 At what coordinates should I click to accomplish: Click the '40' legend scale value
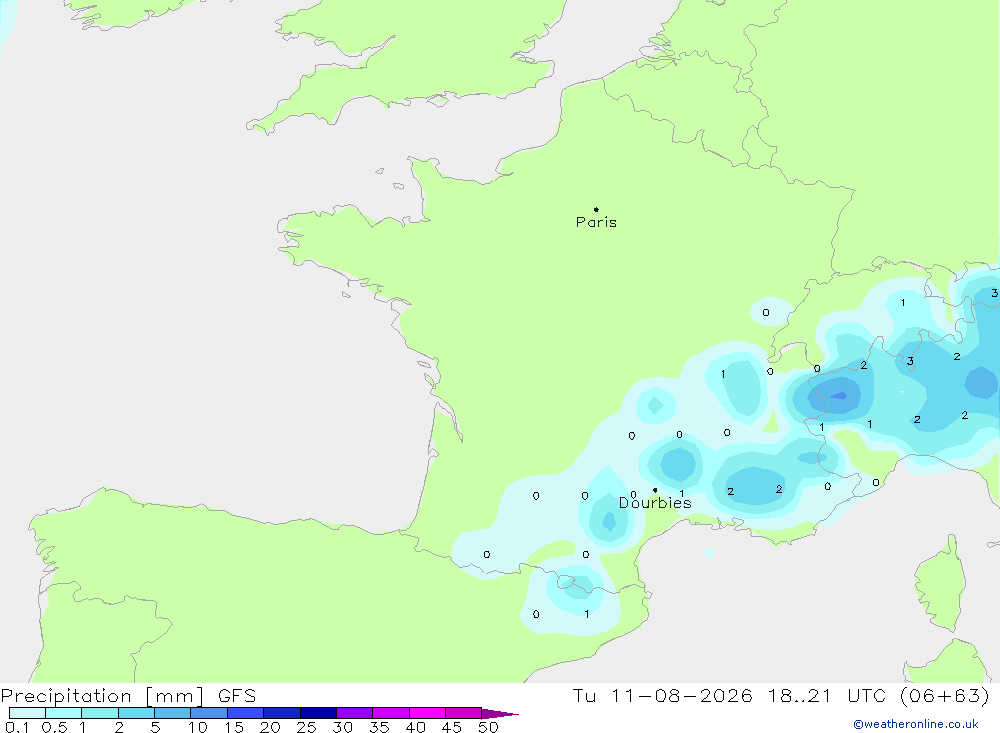point(416,727)
